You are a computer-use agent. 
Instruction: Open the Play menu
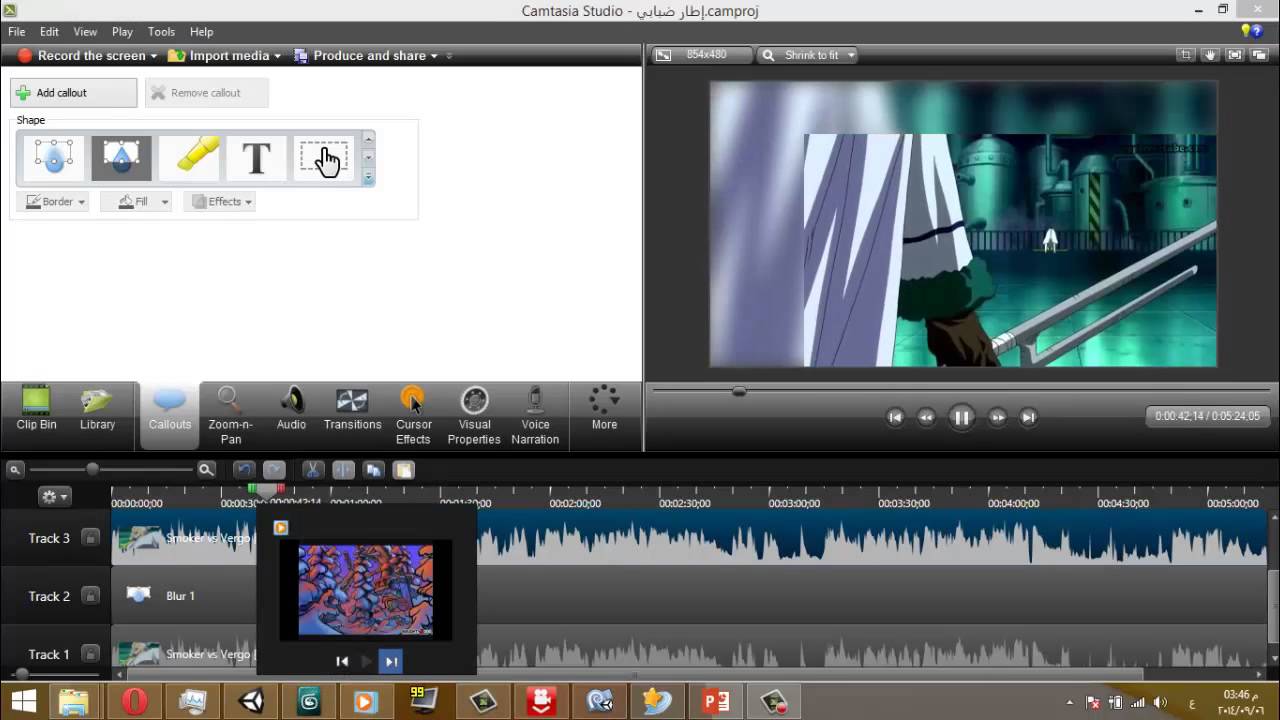122,32
